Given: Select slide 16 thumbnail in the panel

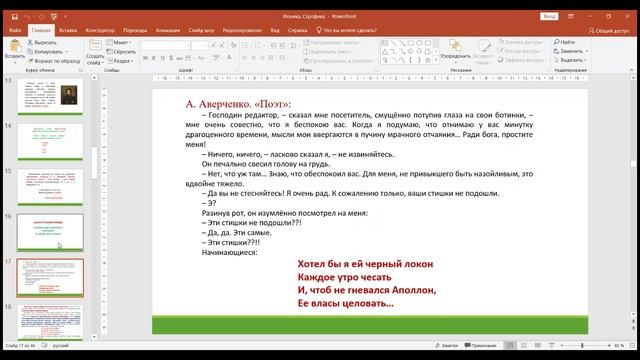Looking at the screenshot, I should (50, 232).
